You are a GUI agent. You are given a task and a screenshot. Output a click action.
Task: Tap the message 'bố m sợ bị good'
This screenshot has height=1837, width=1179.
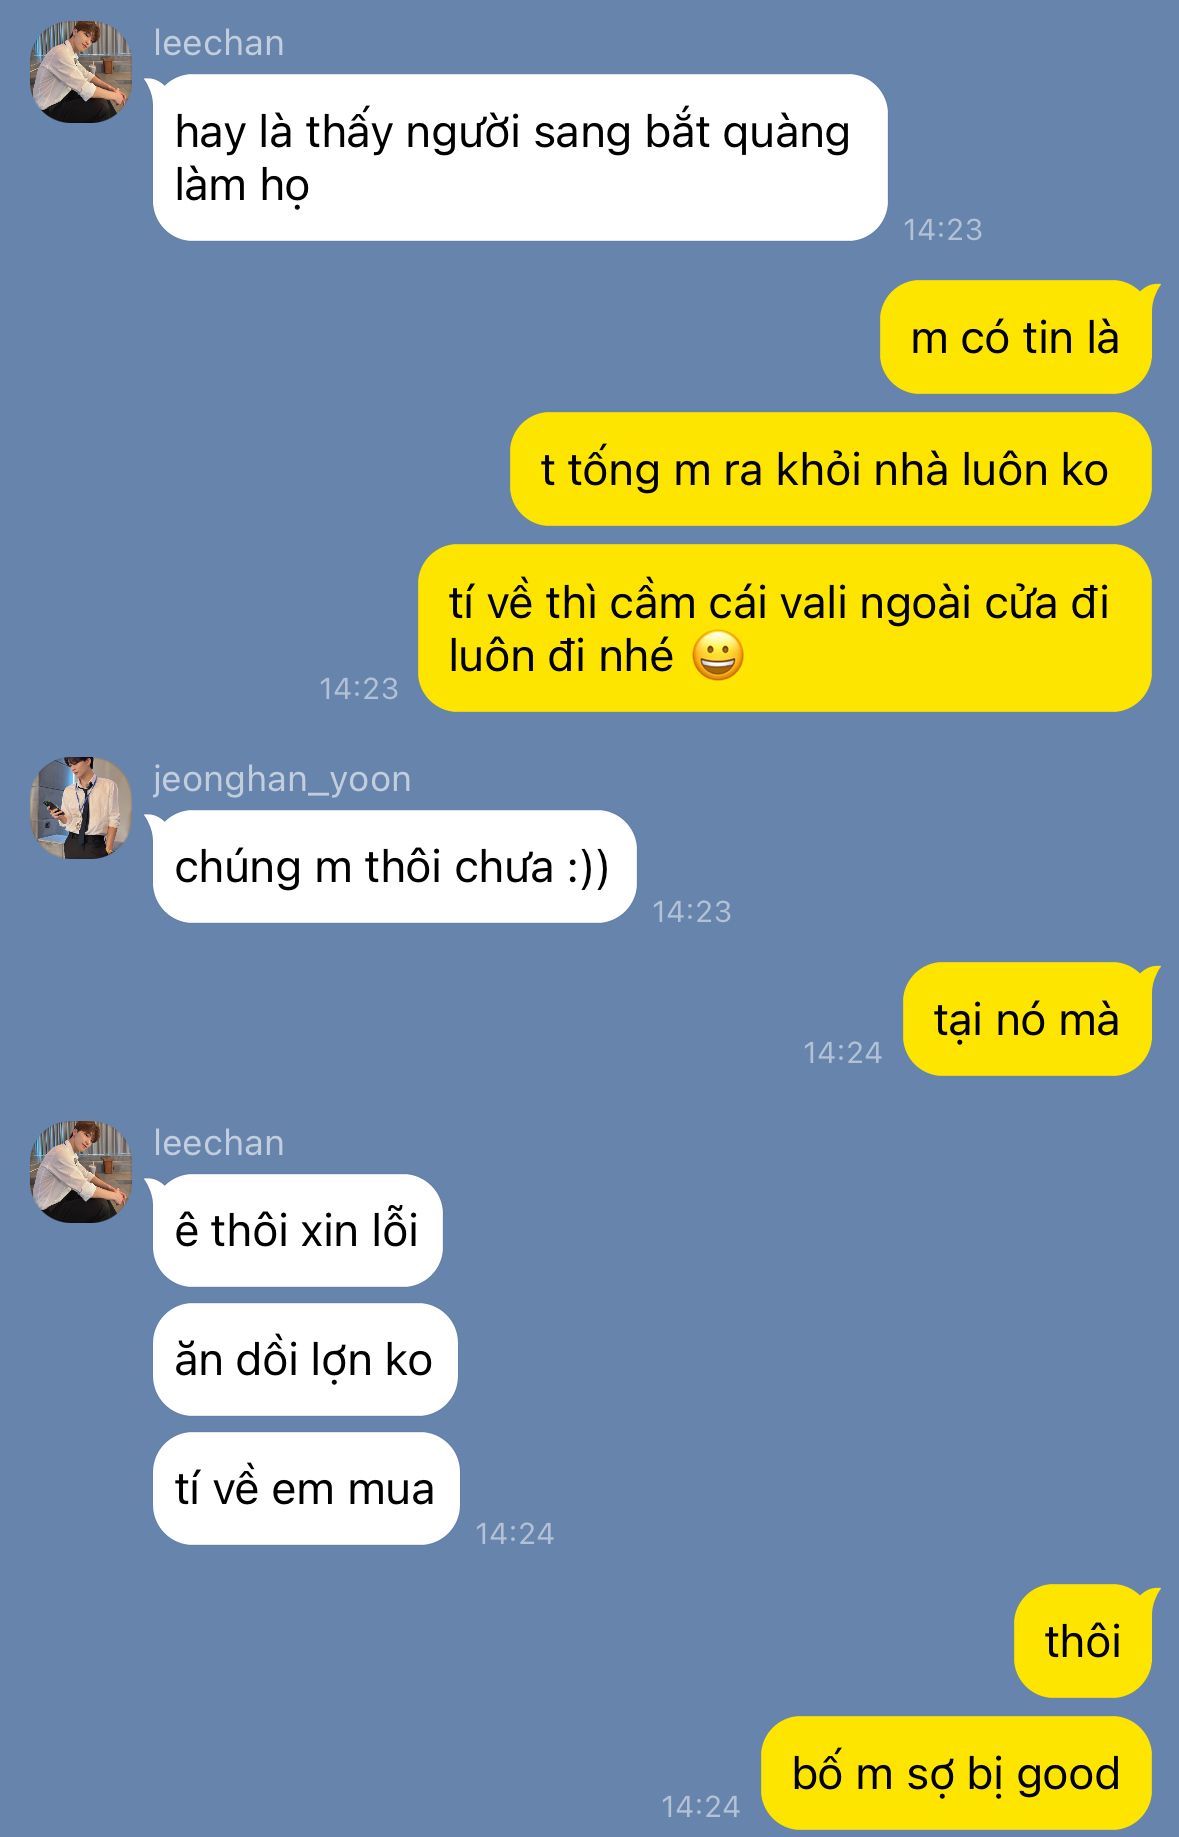tap(957, 1773)
